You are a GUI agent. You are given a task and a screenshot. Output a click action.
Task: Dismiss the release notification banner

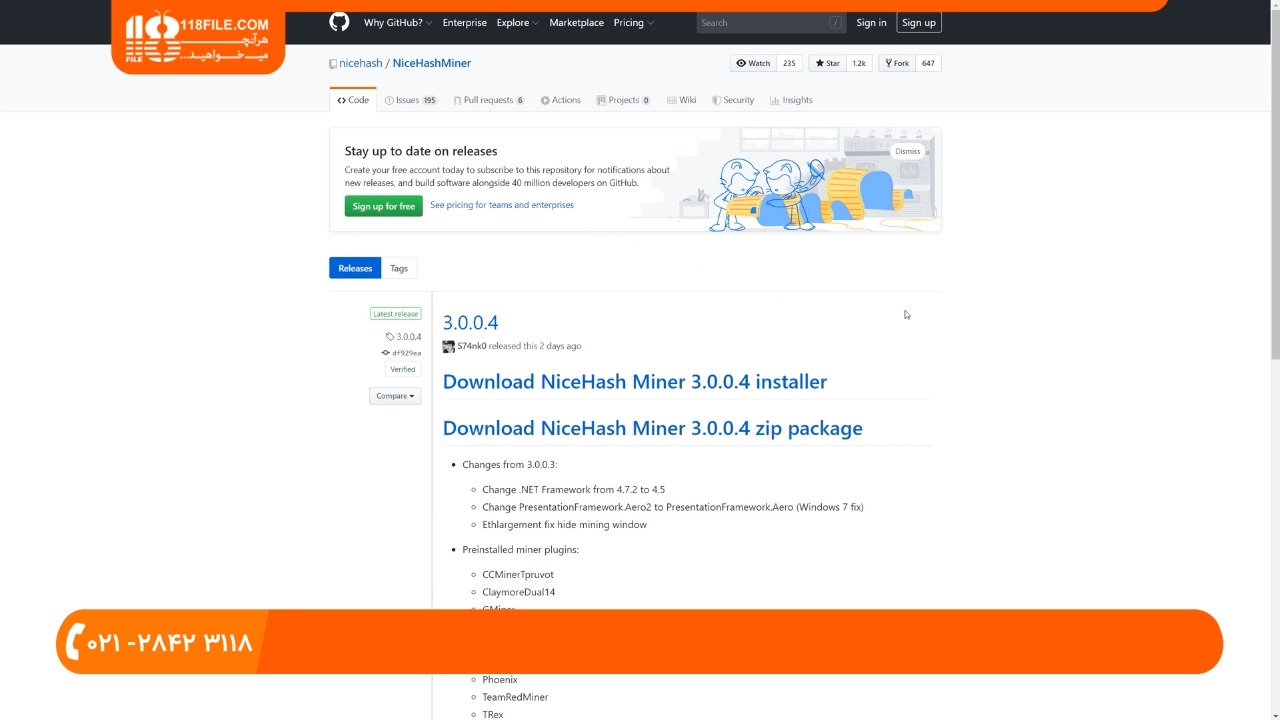(x=907, y=151)
